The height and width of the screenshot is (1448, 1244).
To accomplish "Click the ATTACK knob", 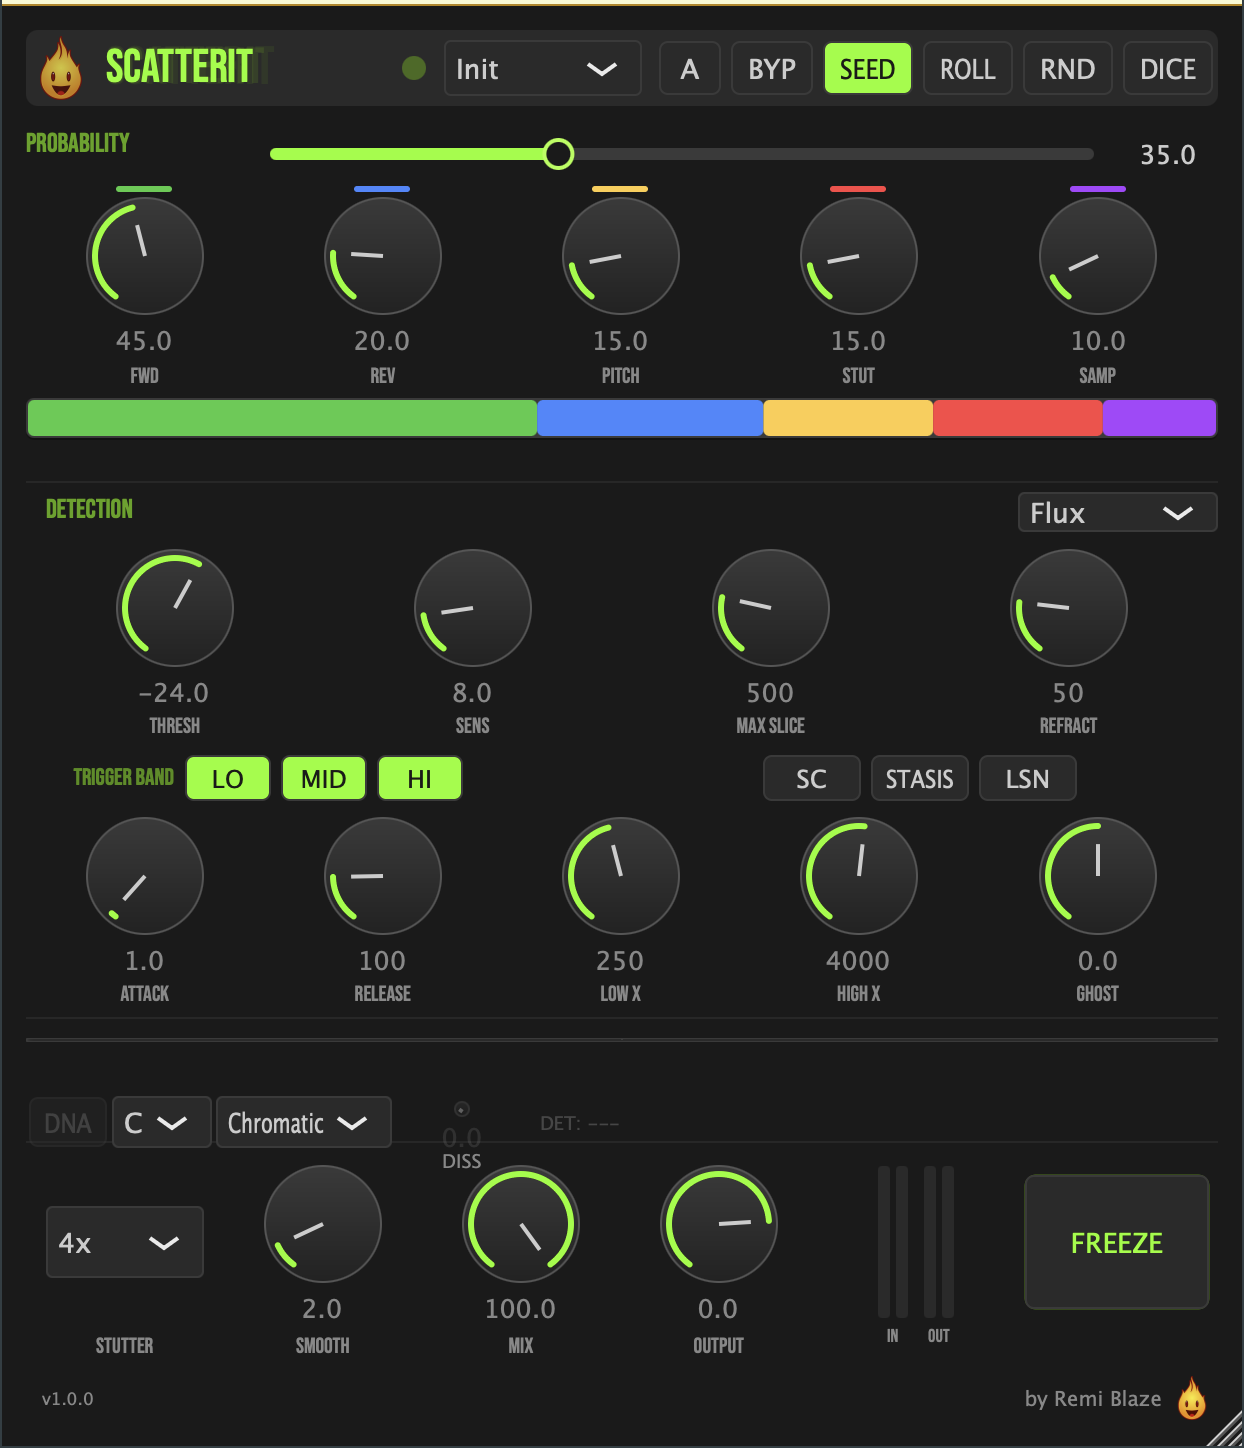I will tap(145, 876).
